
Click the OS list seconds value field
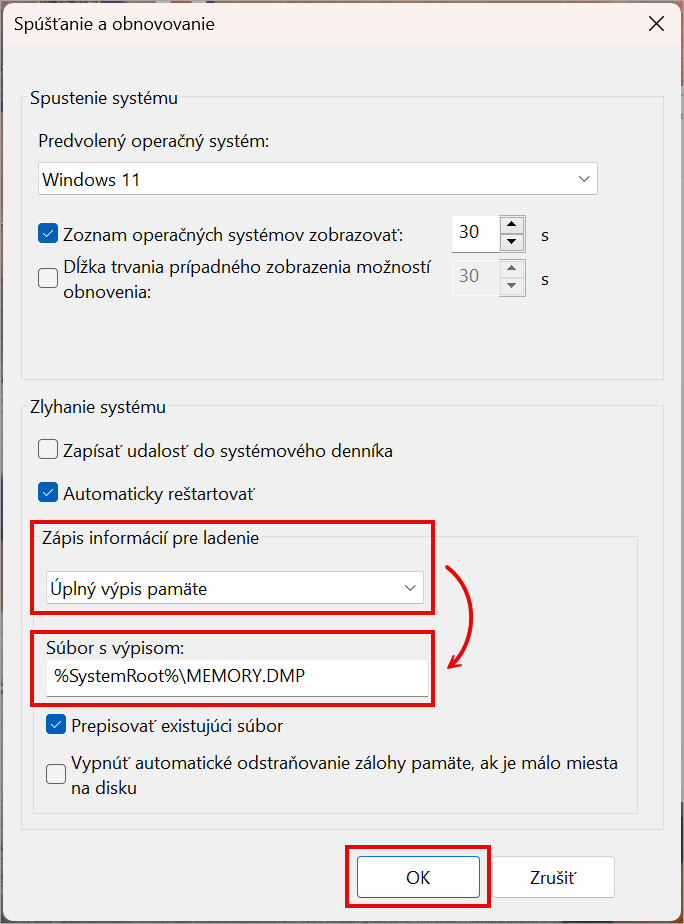(475, 234)
